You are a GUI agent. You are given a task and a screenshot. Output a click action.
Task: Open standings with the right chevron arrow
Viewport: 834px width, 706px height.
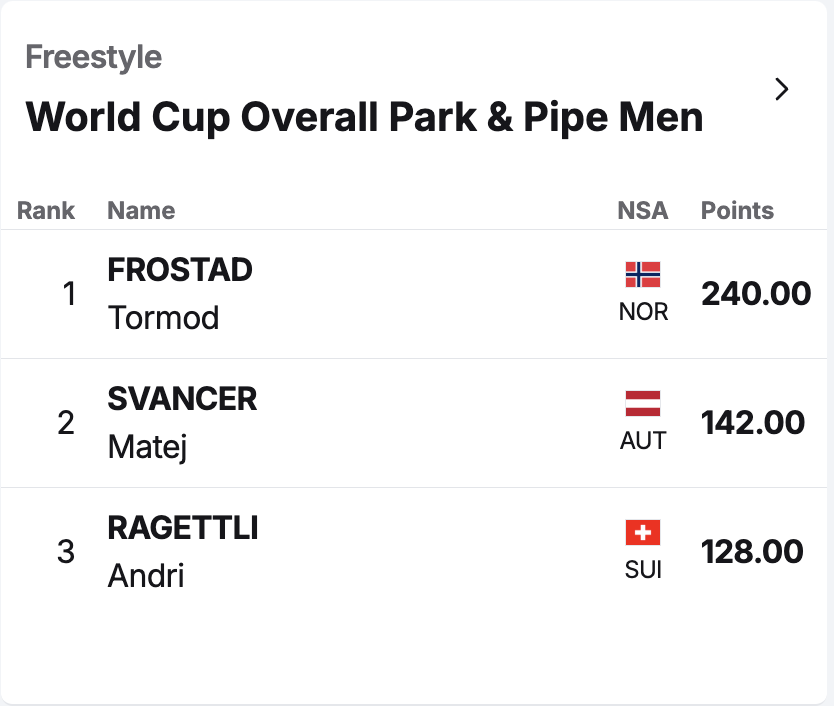[x=782, y=90]
